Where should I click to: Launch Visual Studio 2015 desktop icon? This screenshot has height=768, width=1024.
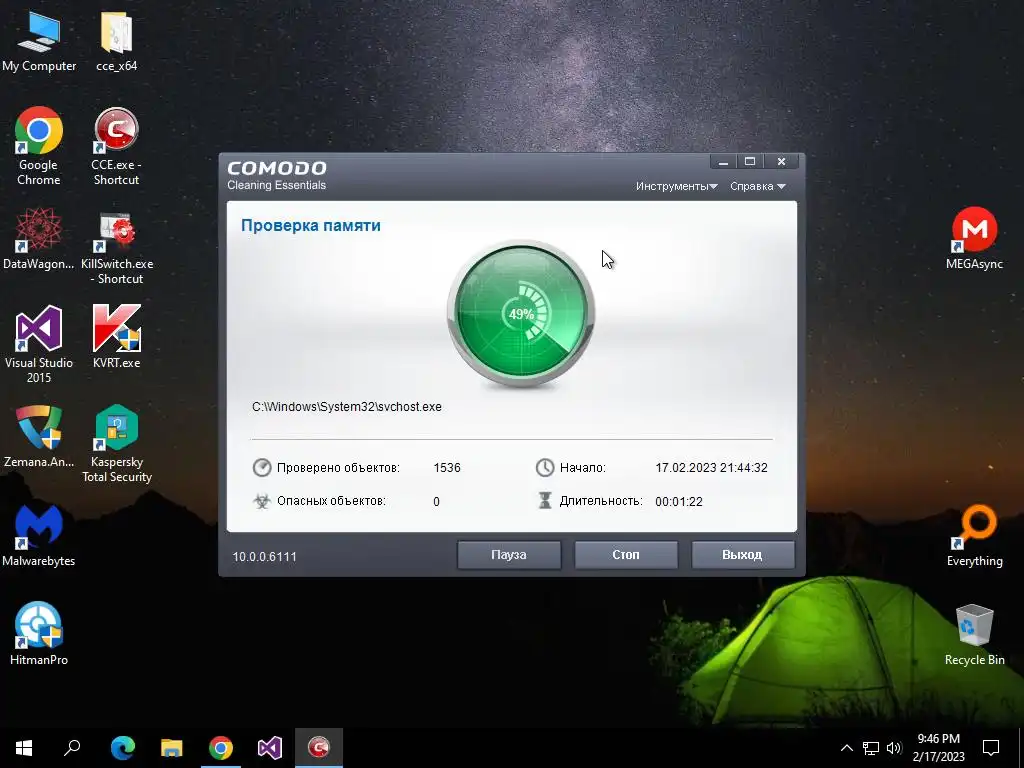point(39,344)
